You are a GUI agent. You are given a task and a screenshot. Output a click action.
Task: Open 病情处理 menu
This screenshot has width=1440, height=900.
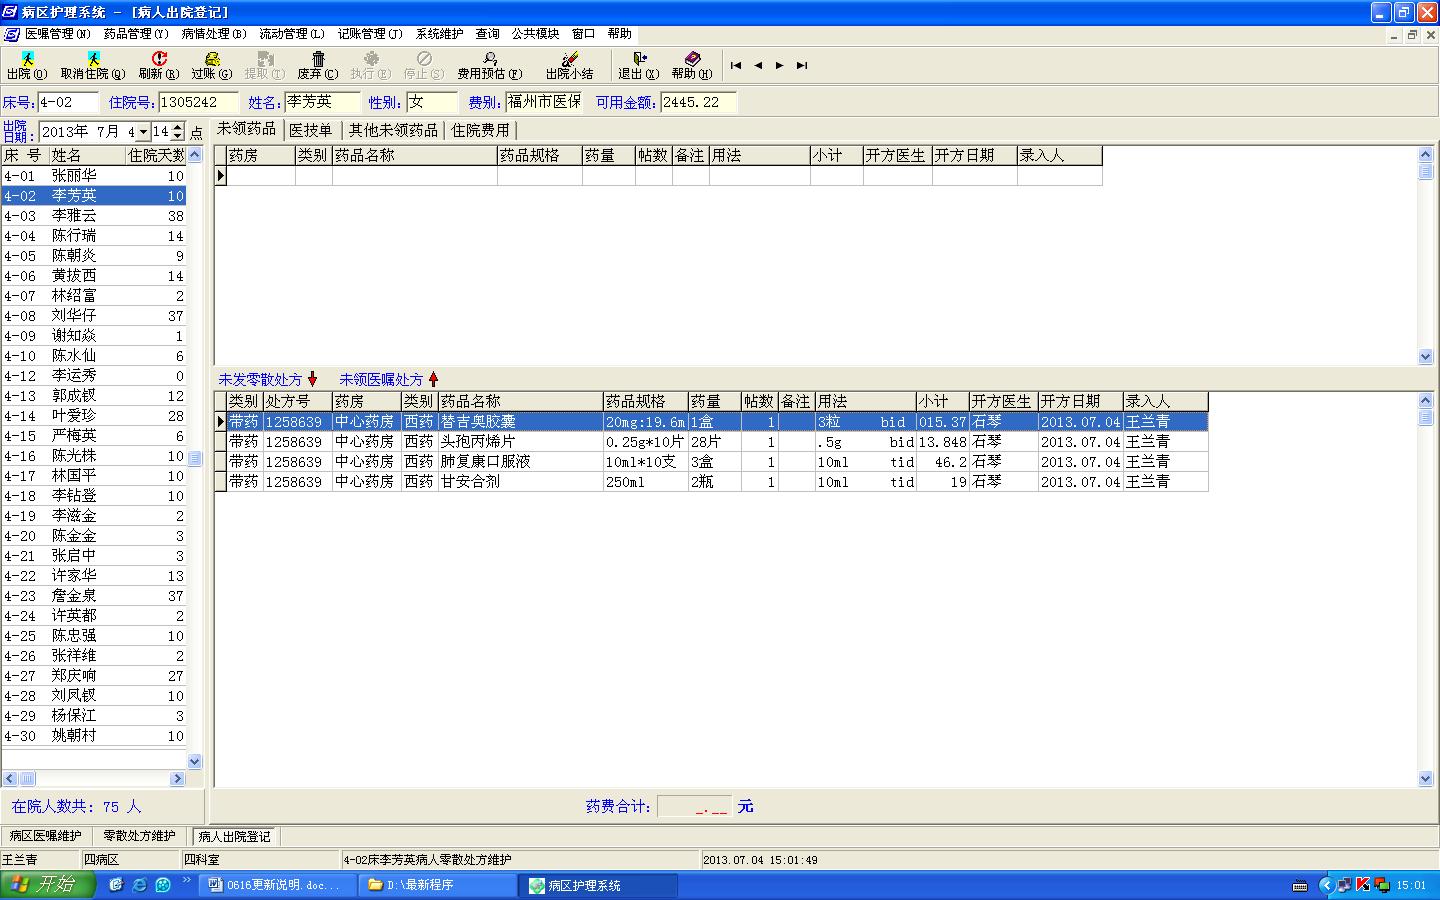point(214,34)
